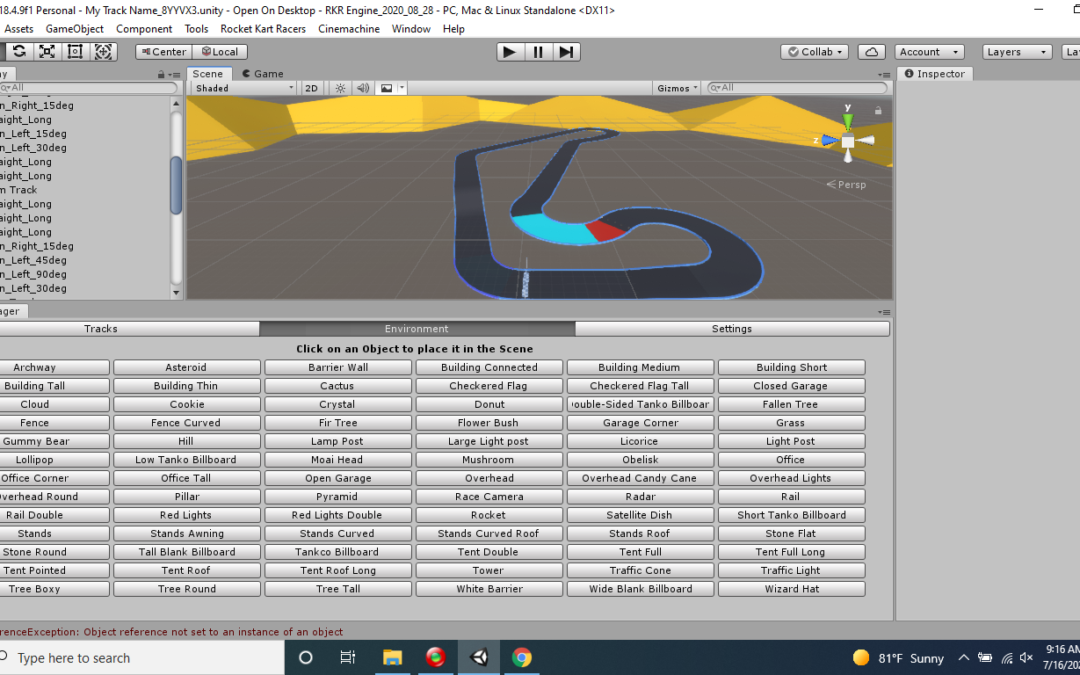Switch to the Game tab
Screen dimensions: 1080x675
(x=262, y=74)
